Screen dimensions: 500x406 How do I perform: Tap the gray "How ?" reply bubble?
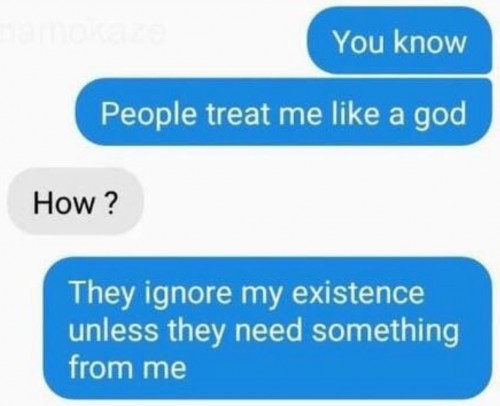76,201
